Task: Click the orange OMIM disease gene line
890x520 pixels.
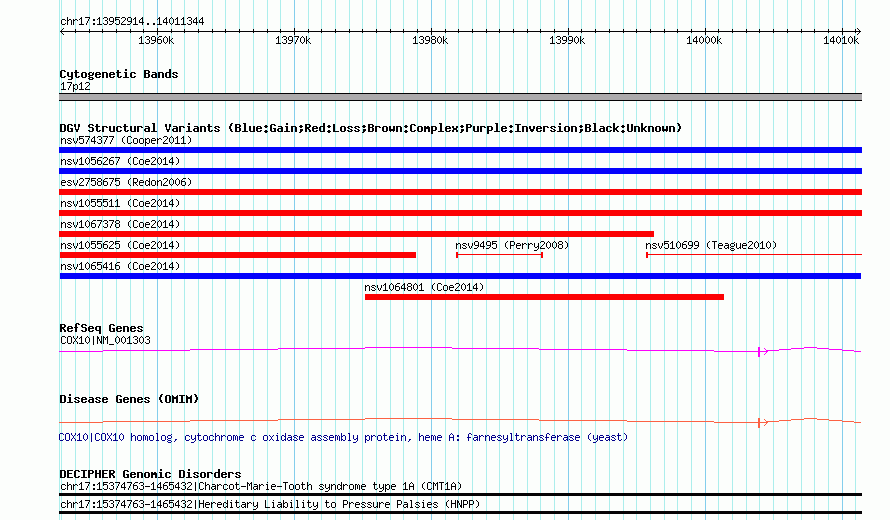Action: pyautogui.click(x=460, y=421)
